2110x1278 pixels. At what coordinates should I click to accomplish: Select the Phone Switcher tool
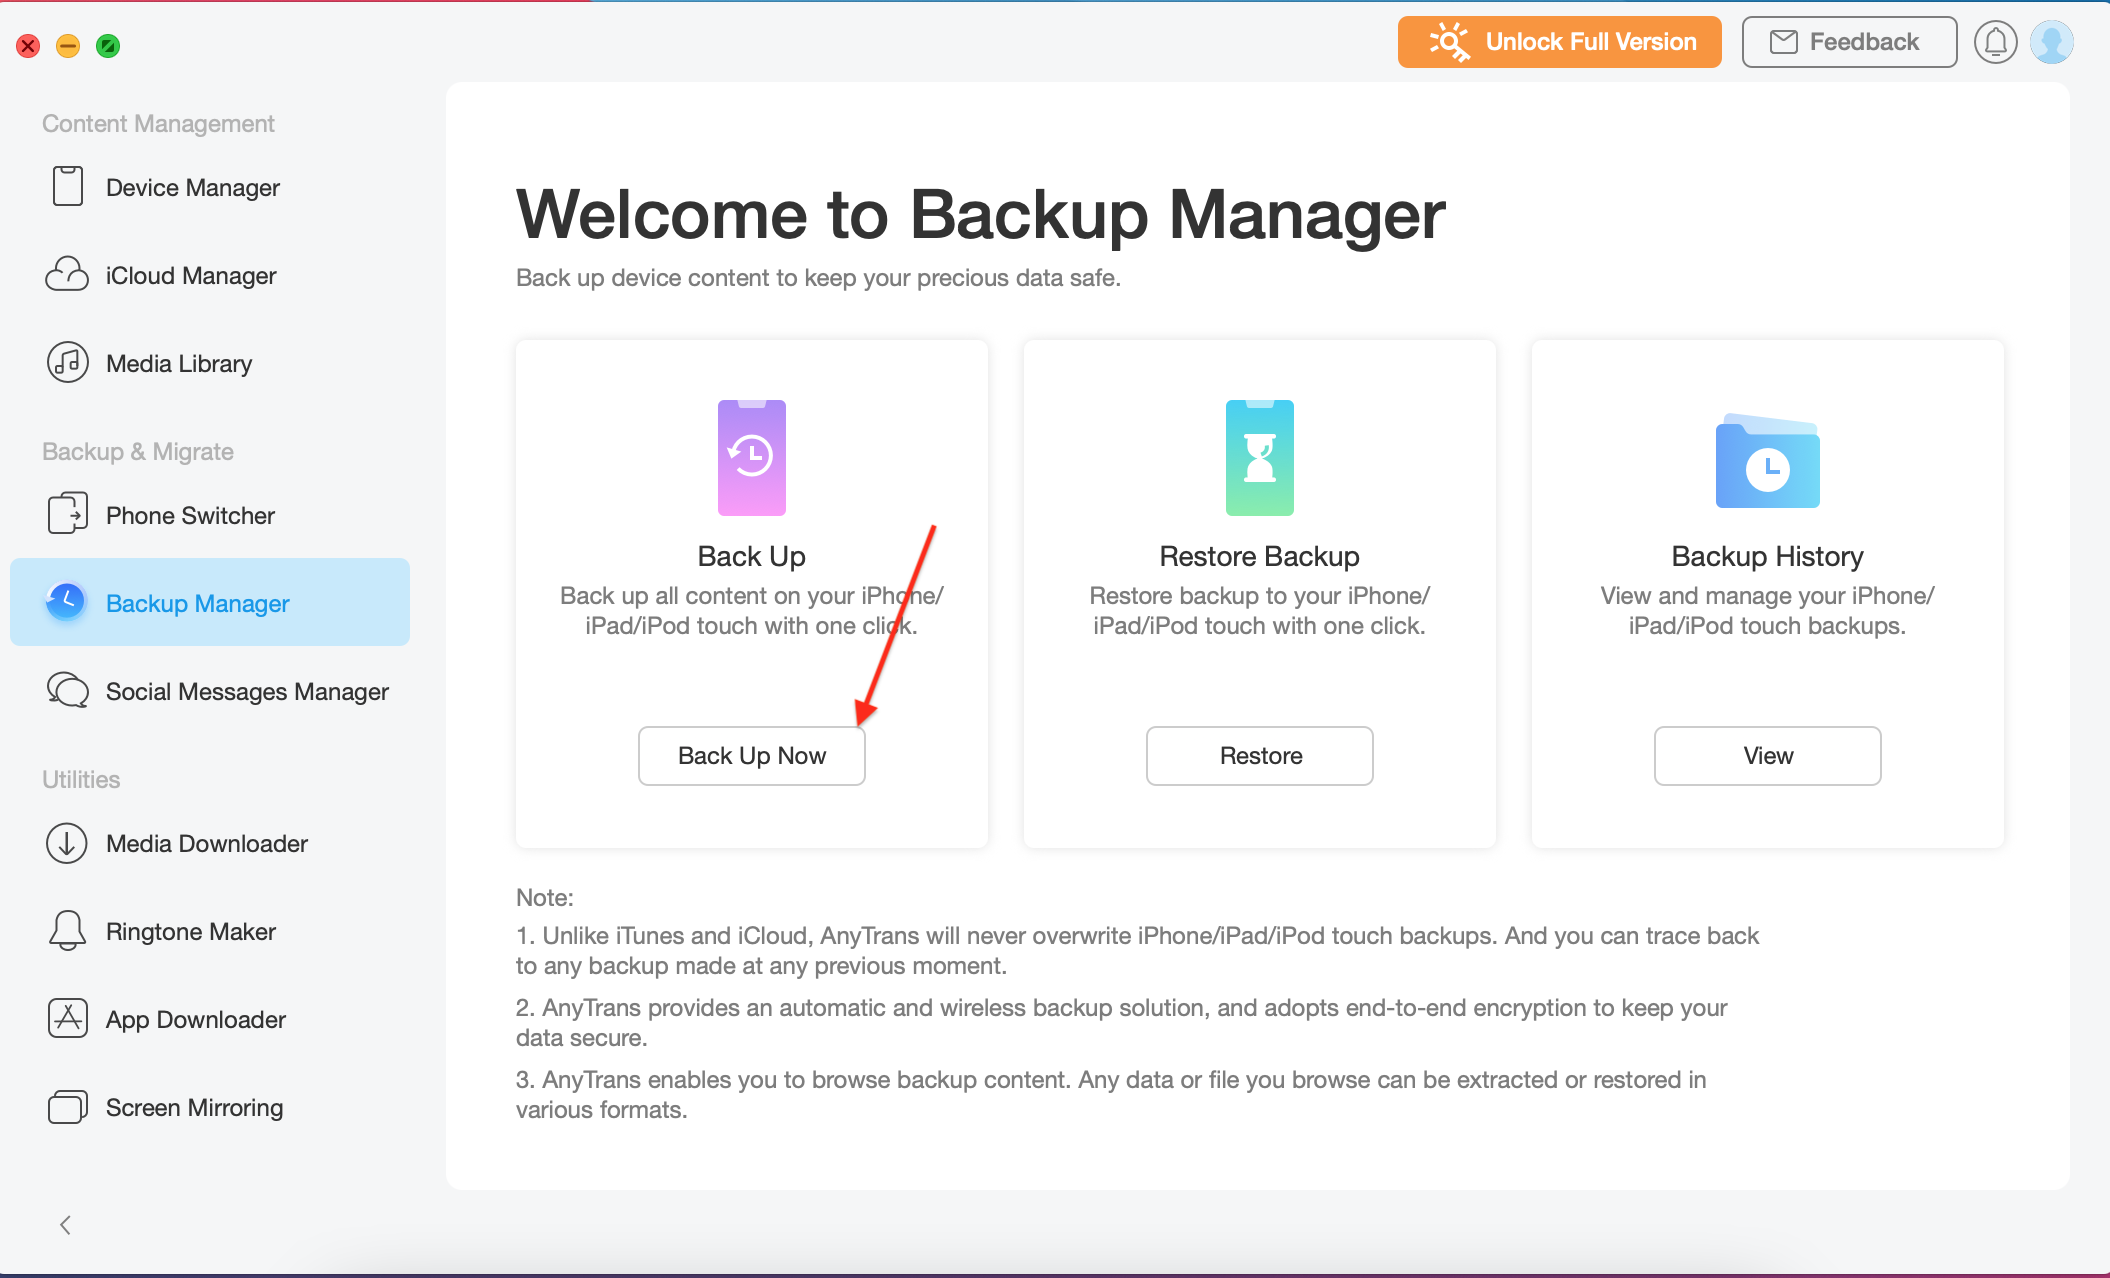(189, 515)
